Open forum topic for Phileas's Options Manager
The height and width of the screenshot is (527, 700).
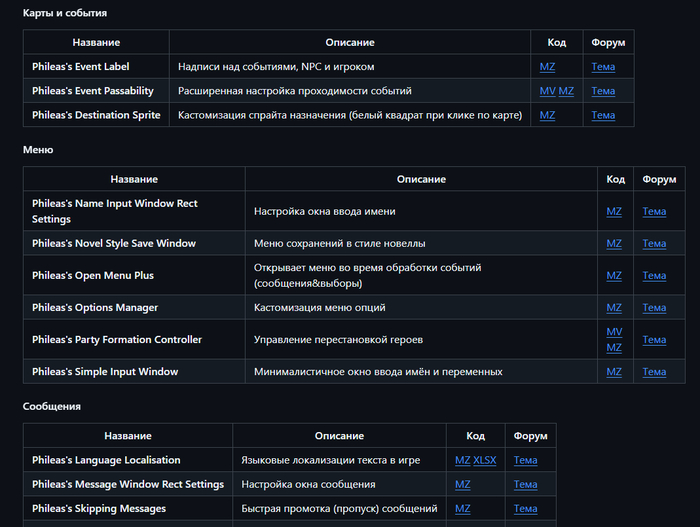(654, 307)
